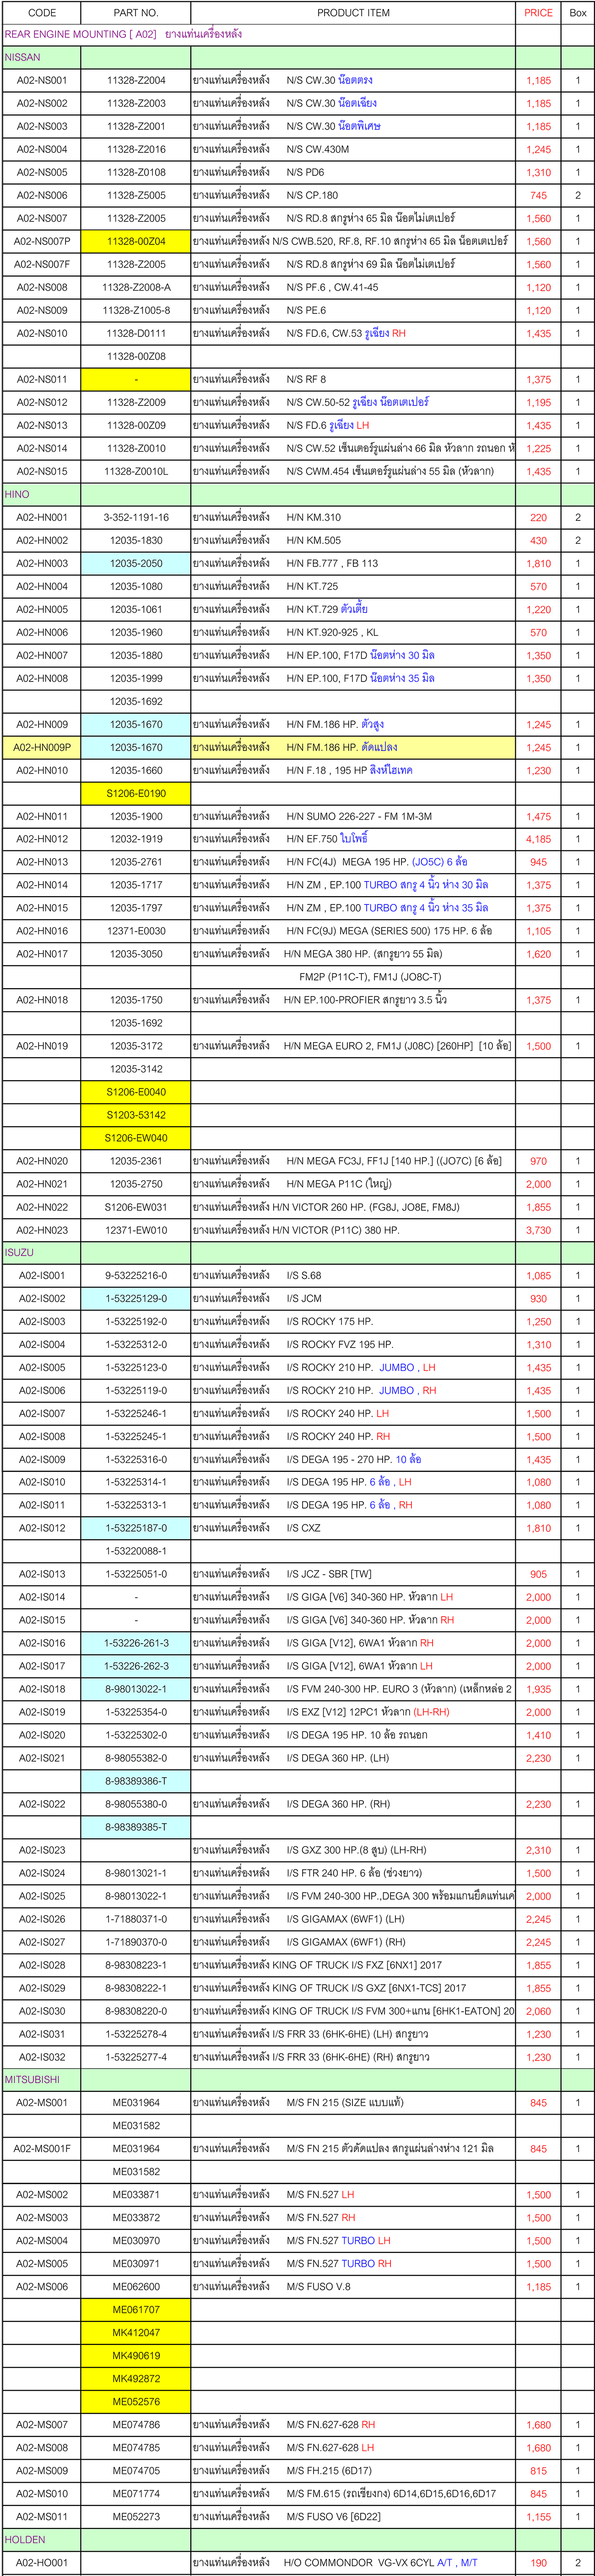This screenshot has width=595, height=2576.
Task: Click price 905 for I/S JCZ - SBR
Action: tap(538, 1574)
